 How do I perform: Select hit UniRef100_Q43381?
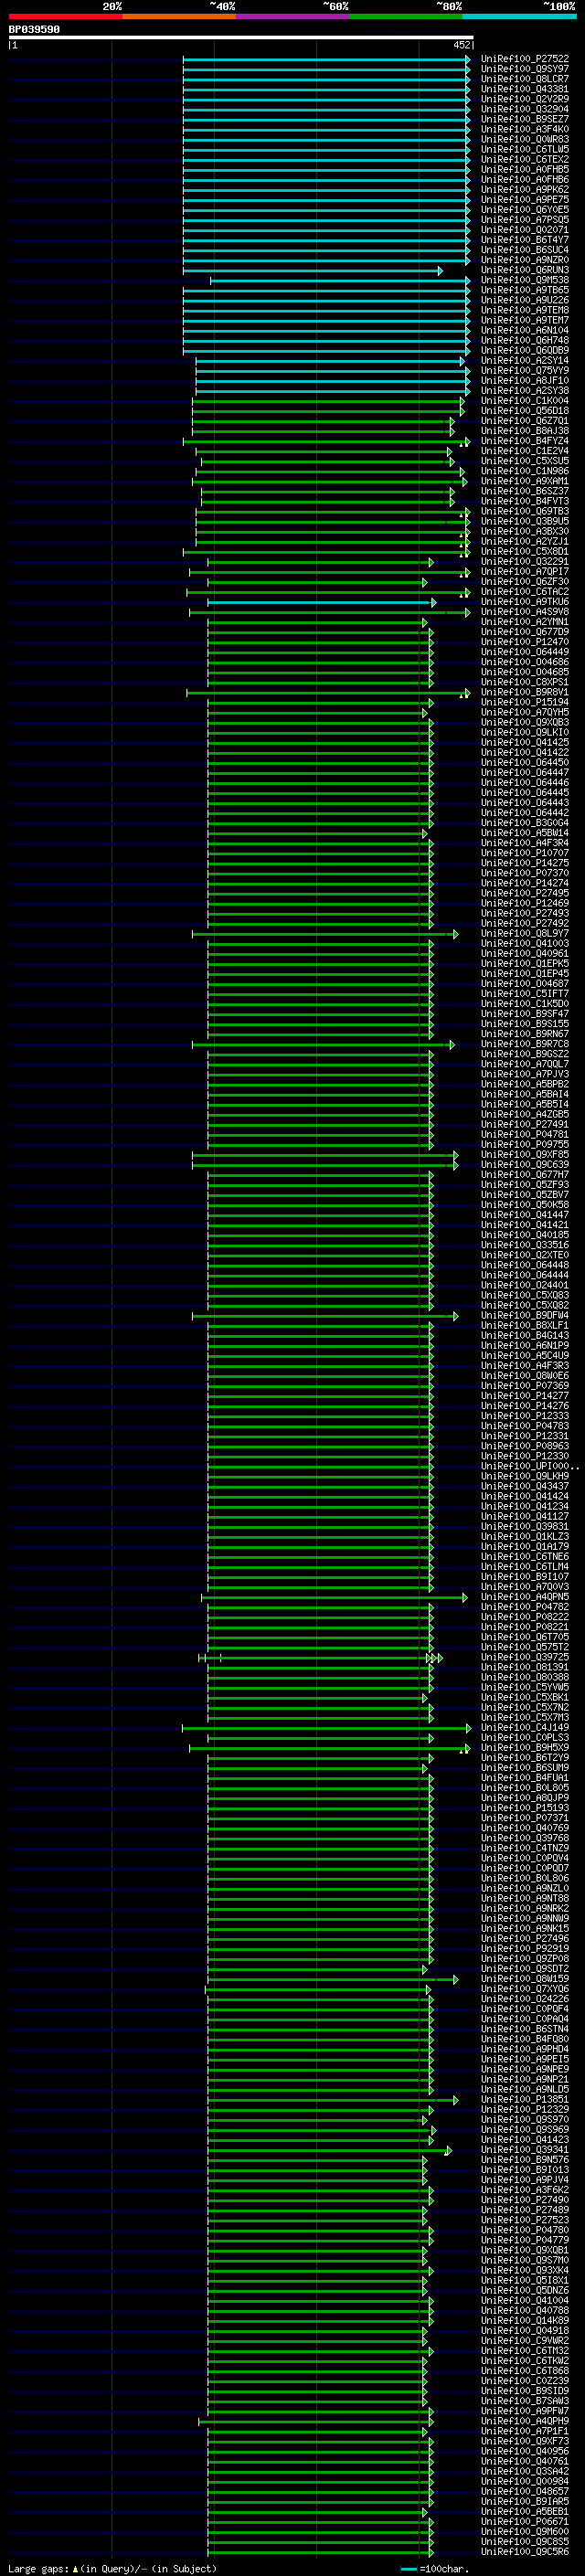point(524,89)
